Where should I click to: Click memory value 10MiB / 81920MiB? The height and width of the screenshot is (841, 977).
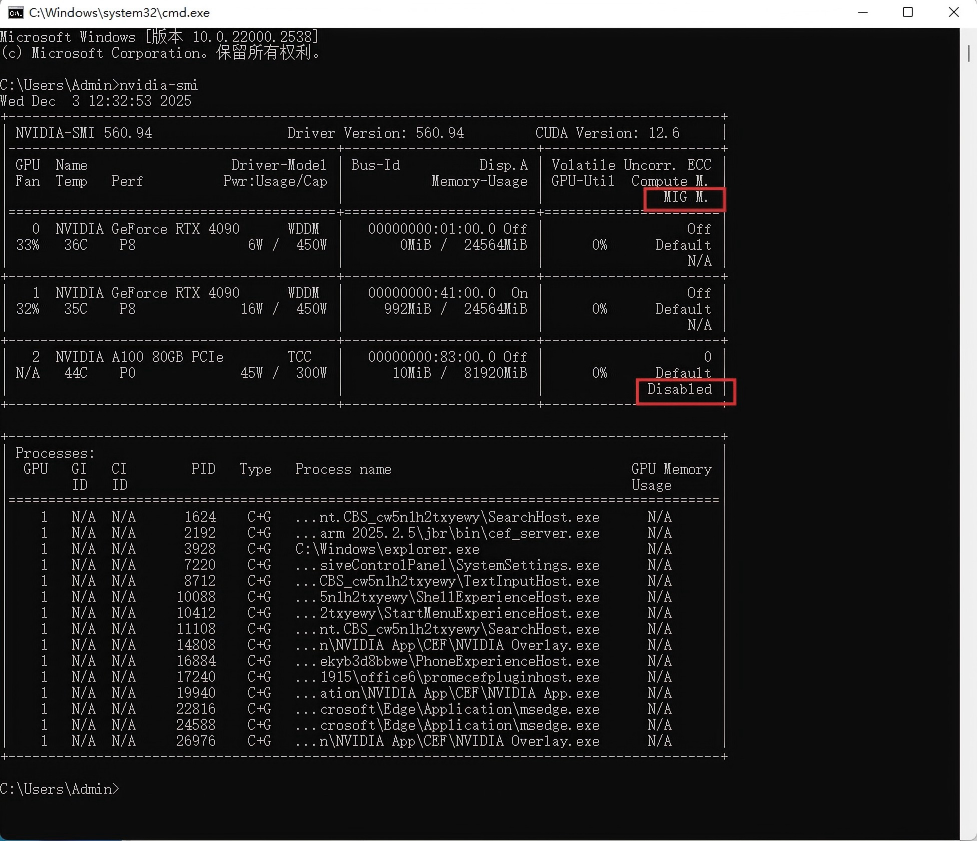pos(460,373)
